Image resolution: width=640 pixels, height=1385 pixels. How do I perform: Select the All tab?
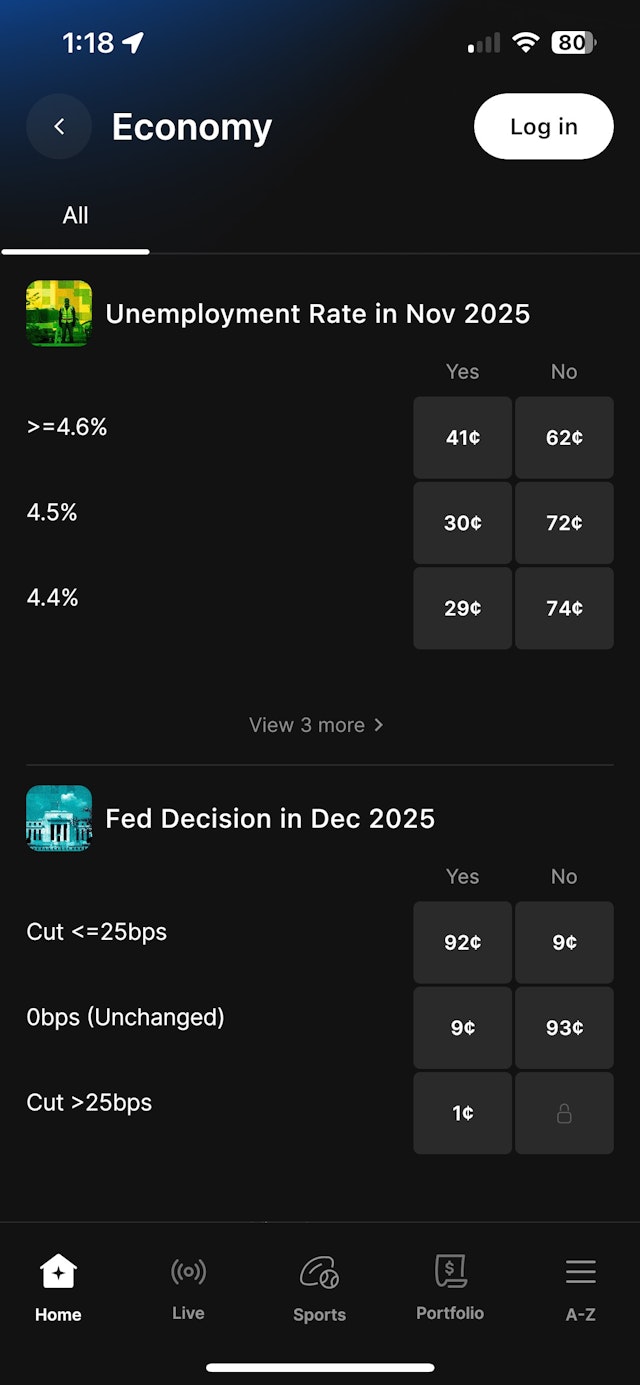tap(76, 215)
